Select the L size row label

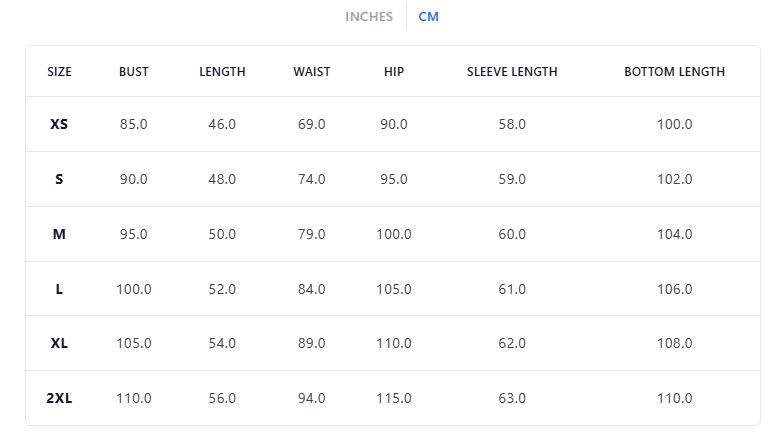click(60, 289)
